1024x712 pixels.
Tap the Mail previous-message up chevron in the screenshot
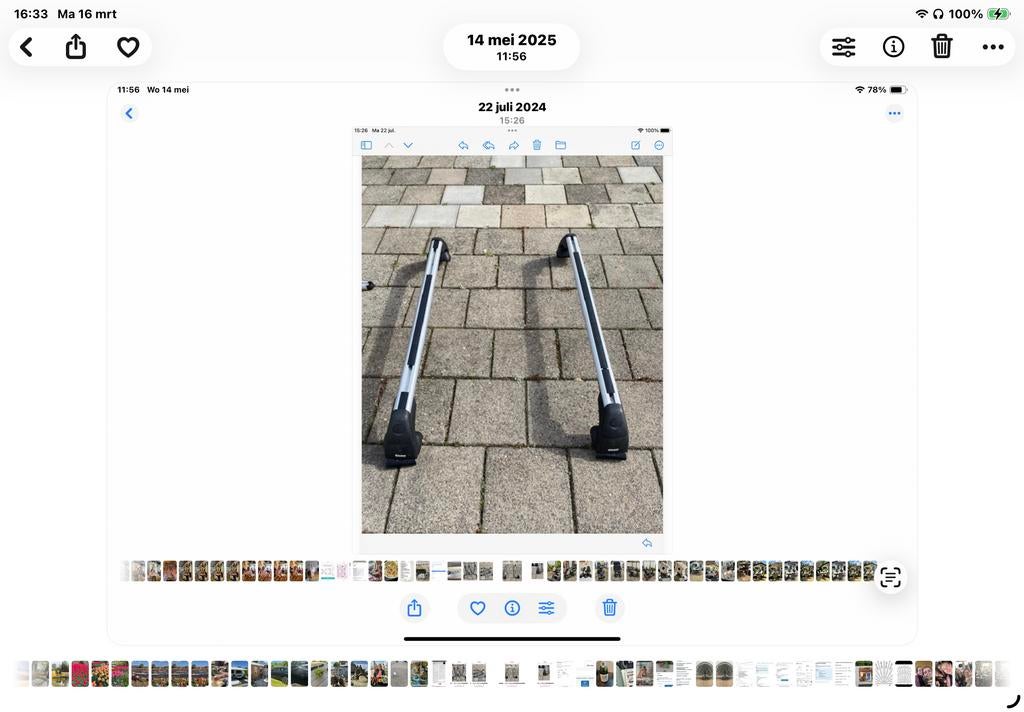click(389, 145)
